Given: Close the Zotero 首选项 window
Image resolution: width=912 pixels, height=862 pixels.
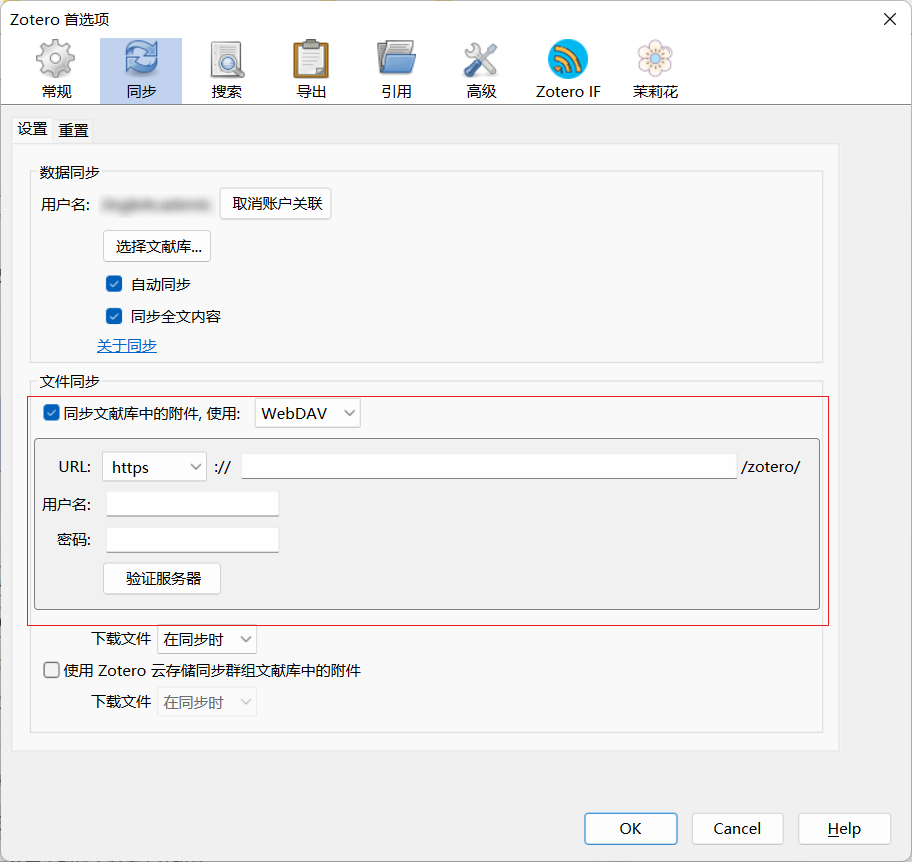Looking at the screenshot, I should tap(890, 19).
